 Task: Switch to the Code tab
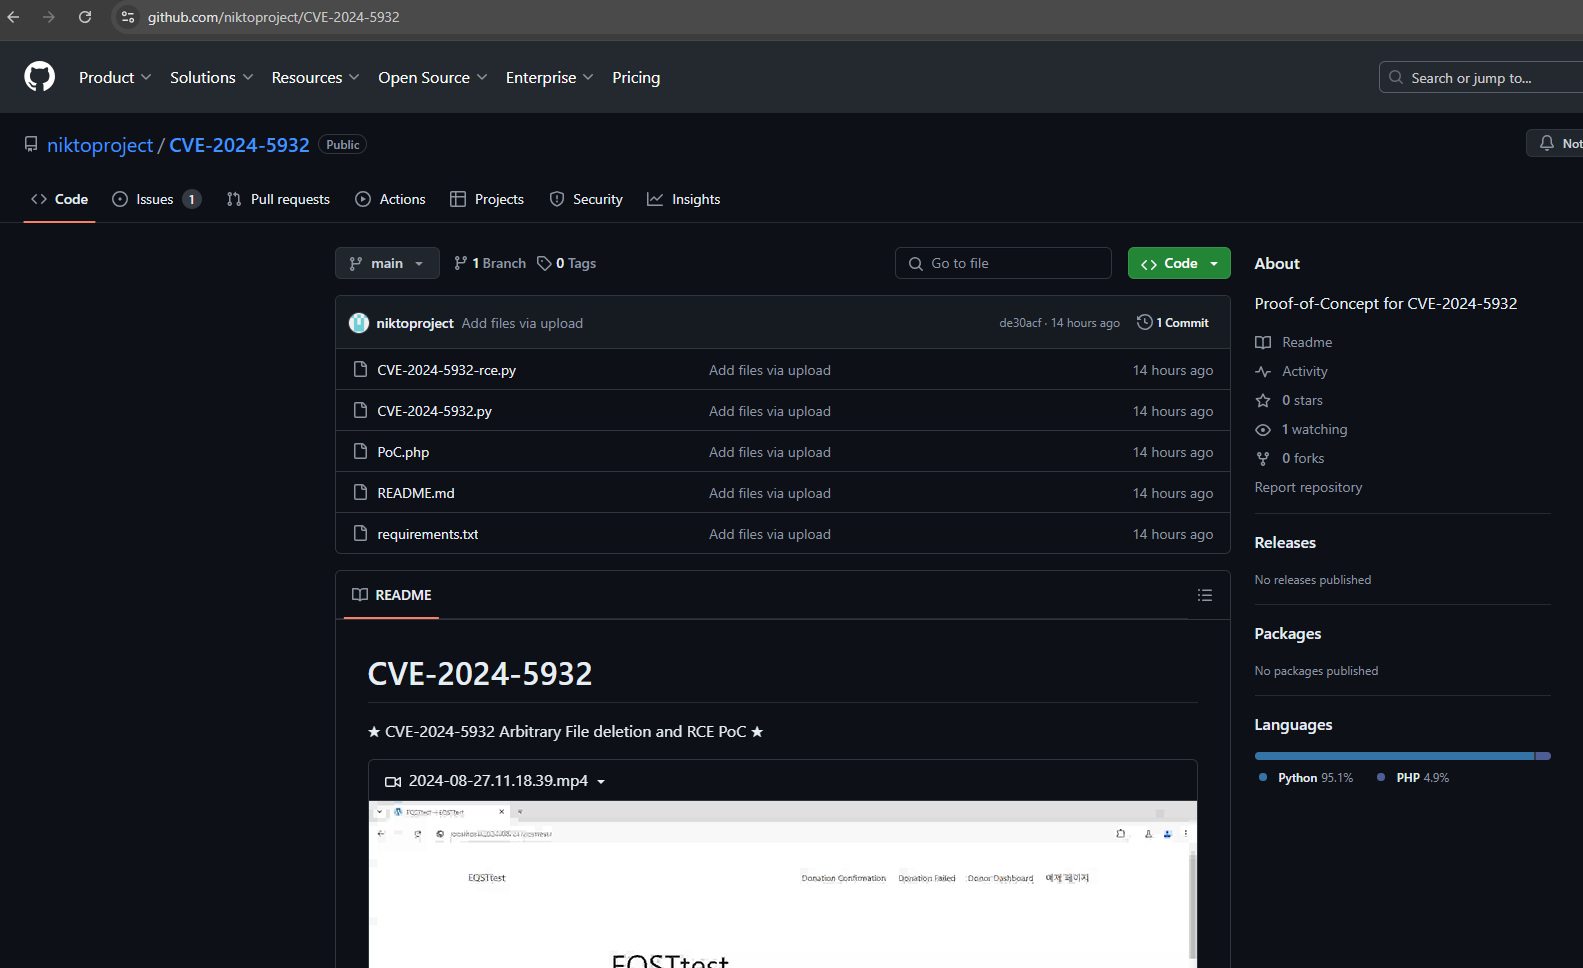pyautogui.click(x=59, y=199)
